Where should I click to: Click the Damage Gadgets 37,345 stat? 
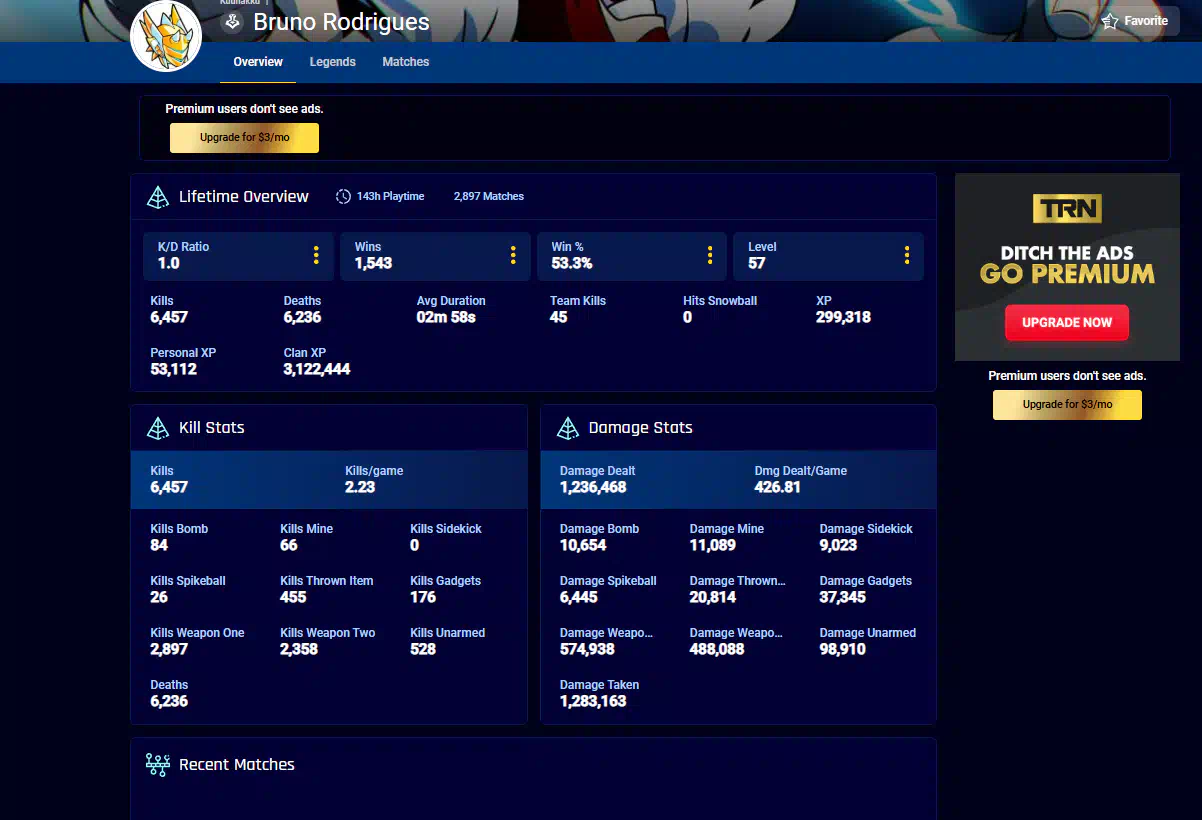[x=866, y=589]
